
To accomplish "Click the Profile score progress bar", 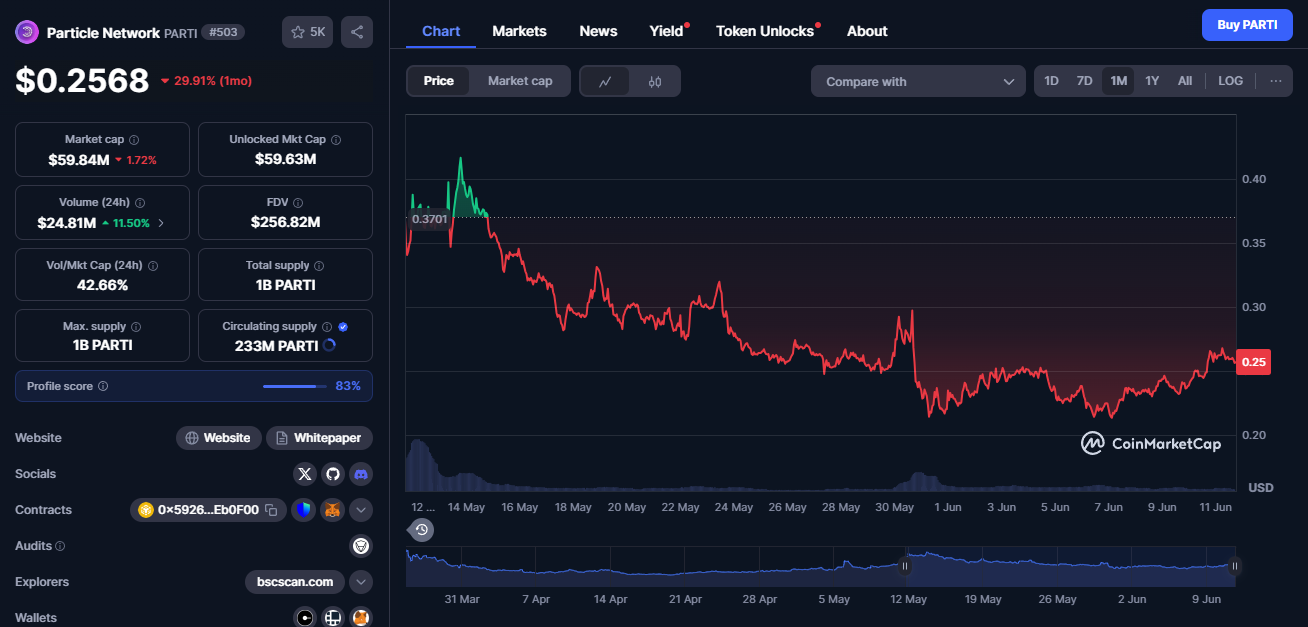I will click(x=295, y=386).
